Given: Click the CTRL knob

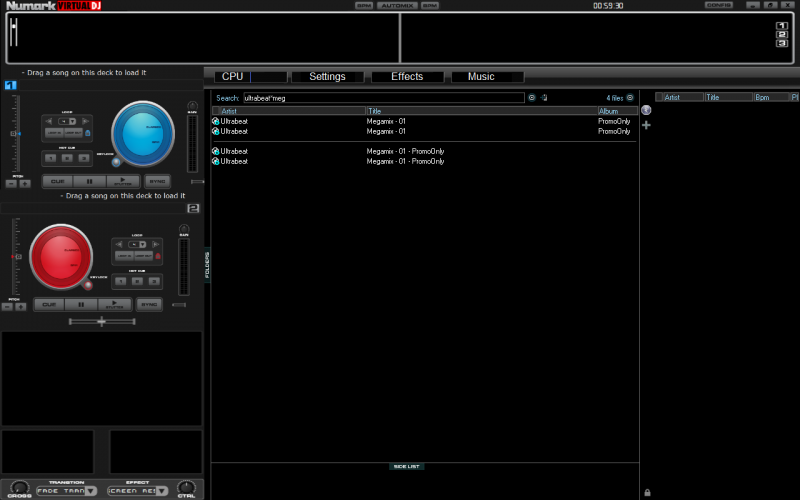Looking at the screenshot, I should (x=186, y=488).
